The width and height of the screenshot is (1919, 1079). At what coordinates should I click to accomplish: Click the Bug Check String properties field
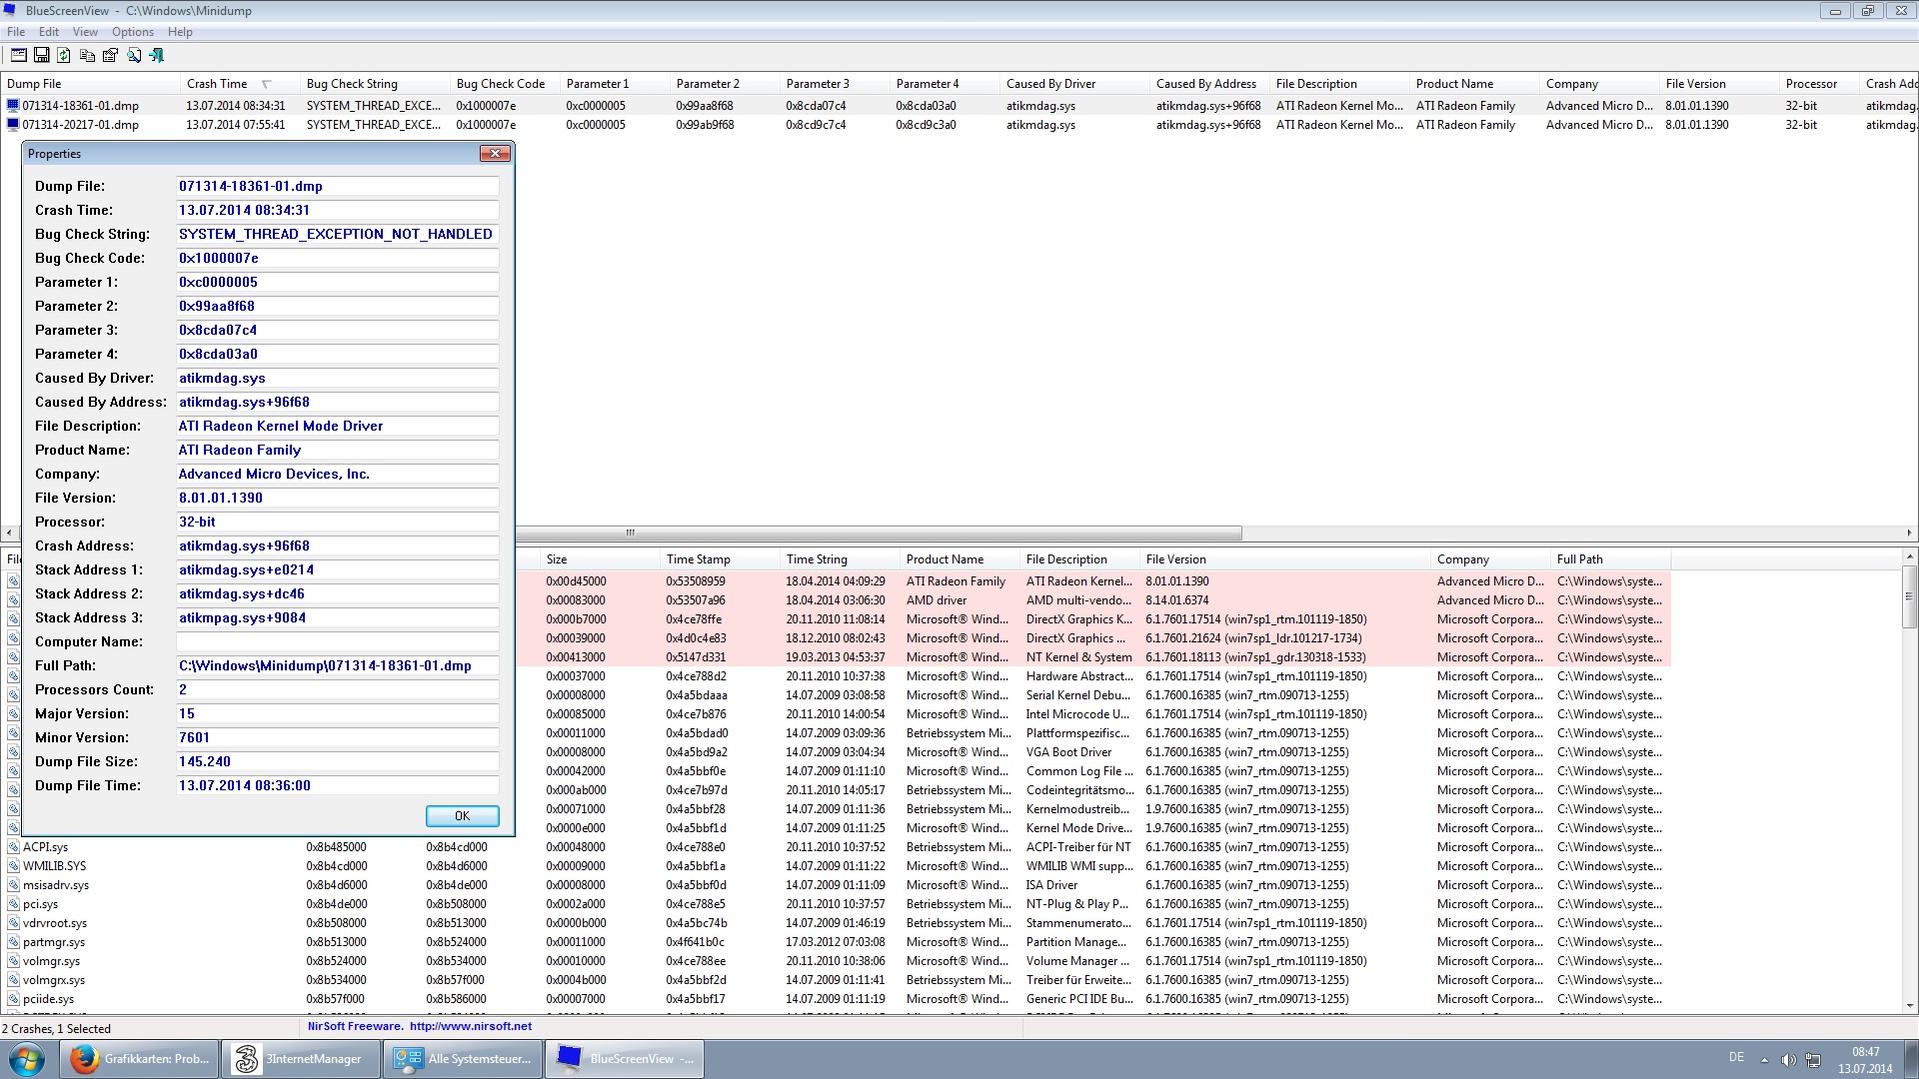(337, 234)
